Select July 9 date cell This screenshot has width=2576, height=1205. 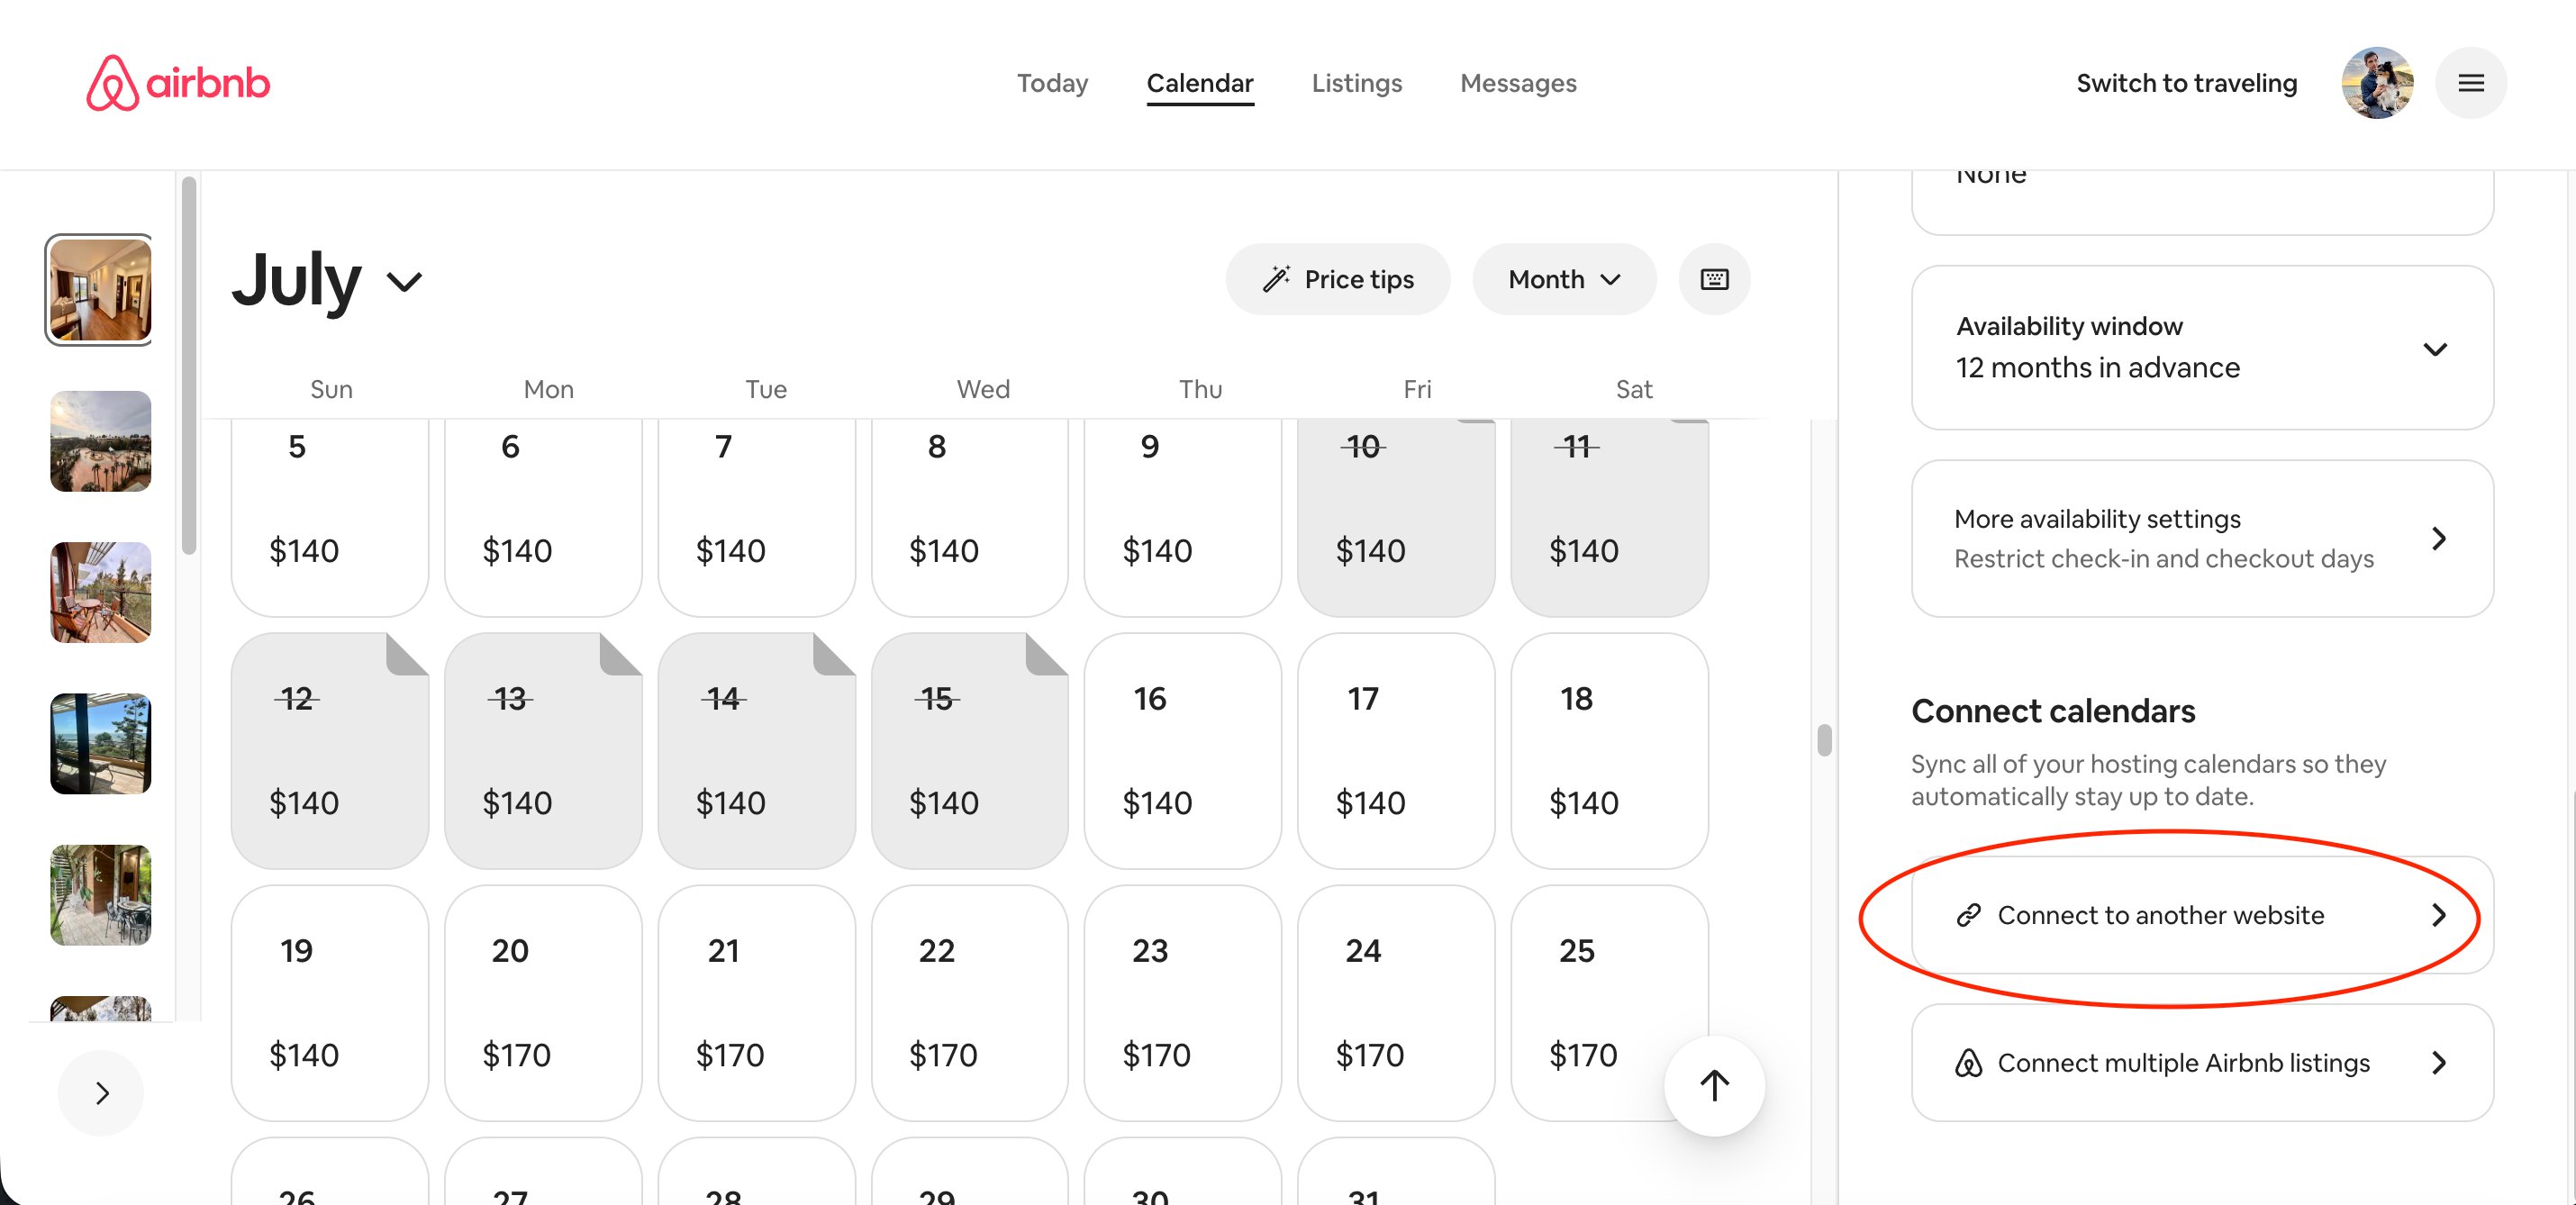(x=1182, y=517)
